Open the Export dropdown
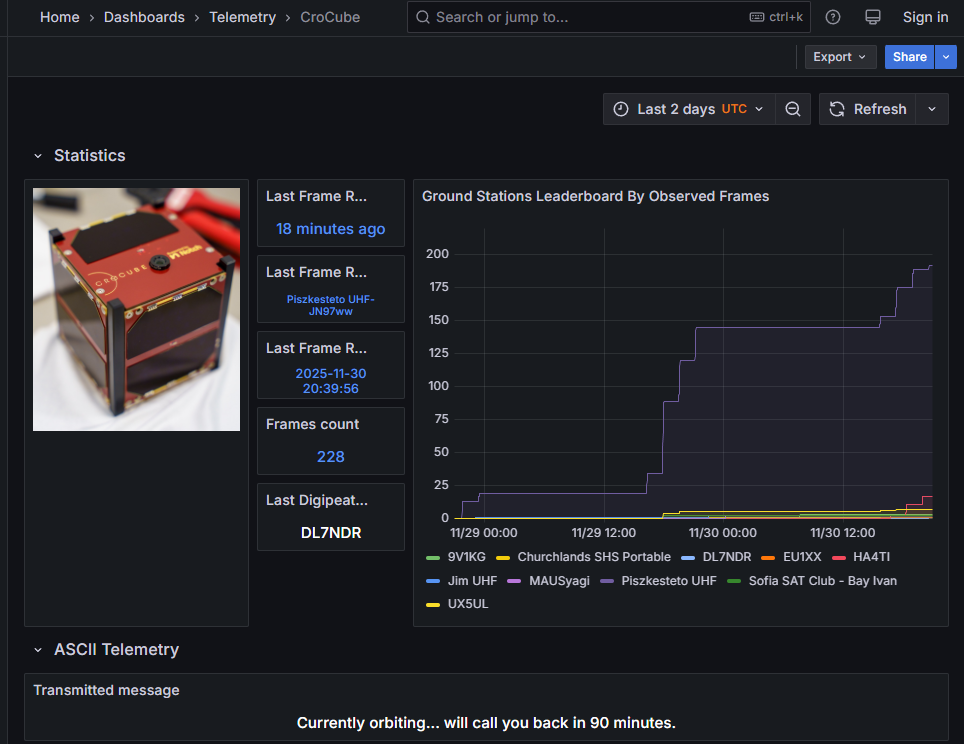 840,57
